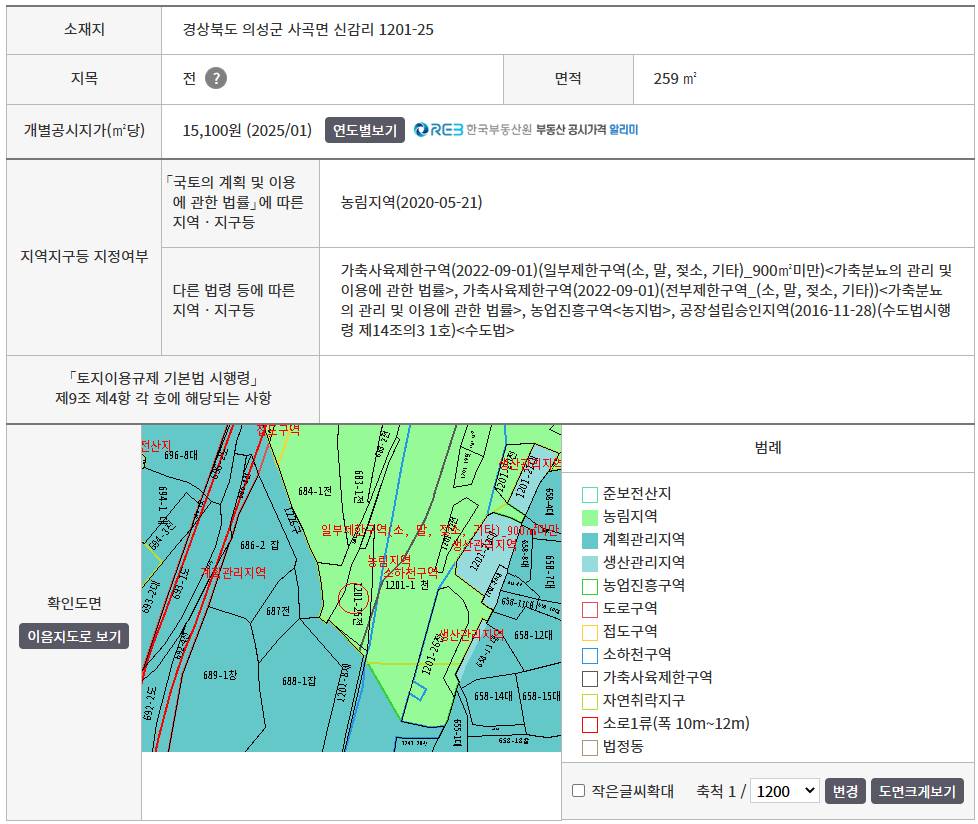Viewport: 978px width, 824px height.
Task: Click the 658-14대 parcel on the map
Action: click(493, 696)
